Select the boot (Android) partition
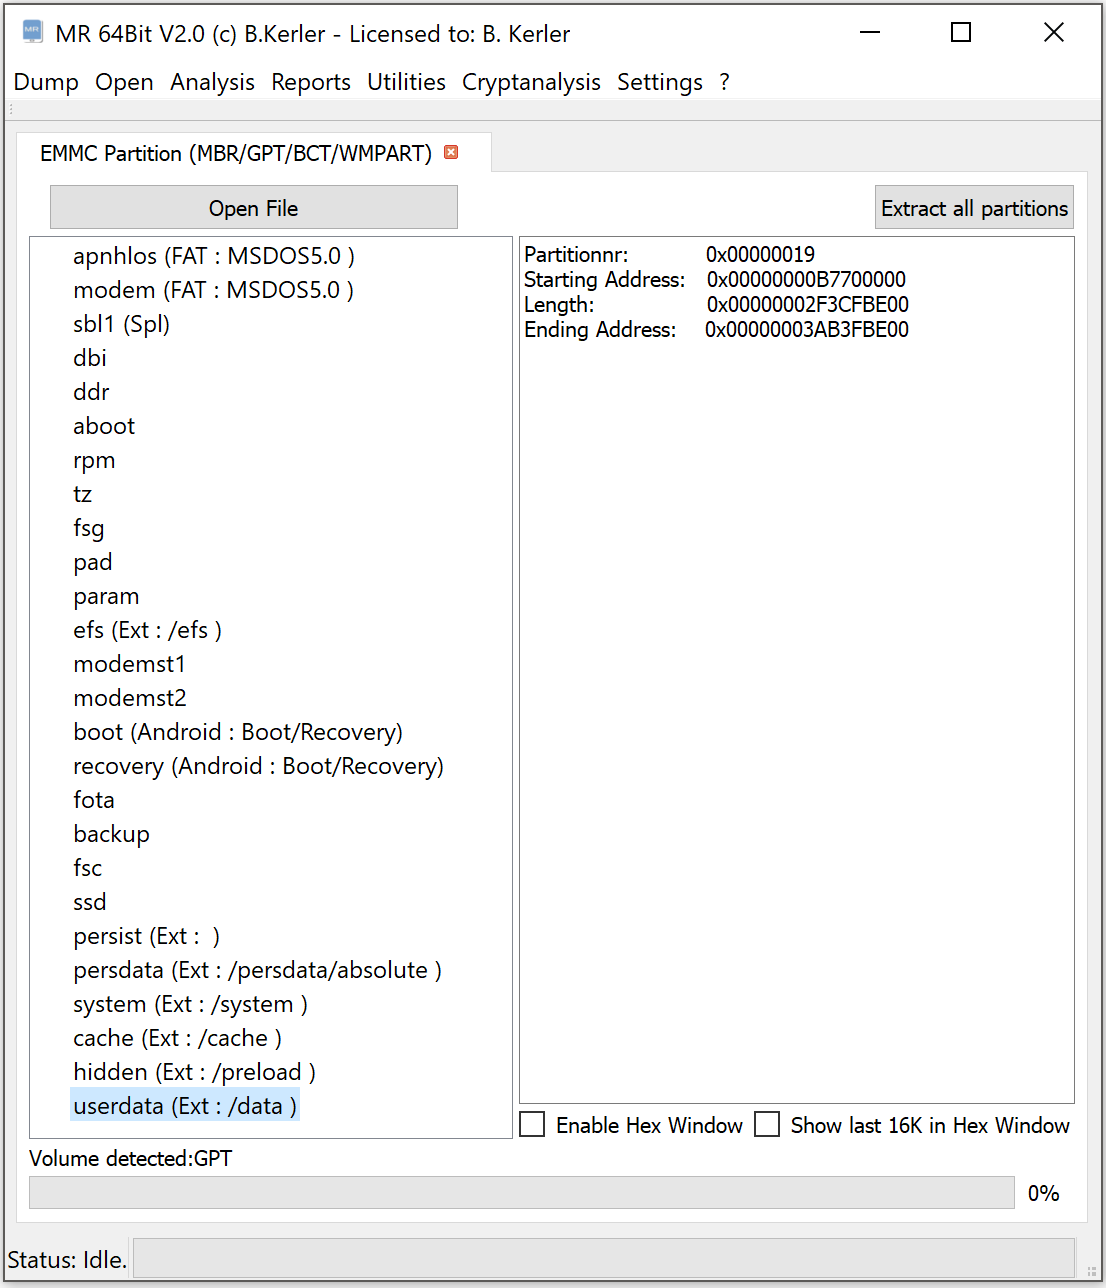1106x1288 pixels. point(238,732)
